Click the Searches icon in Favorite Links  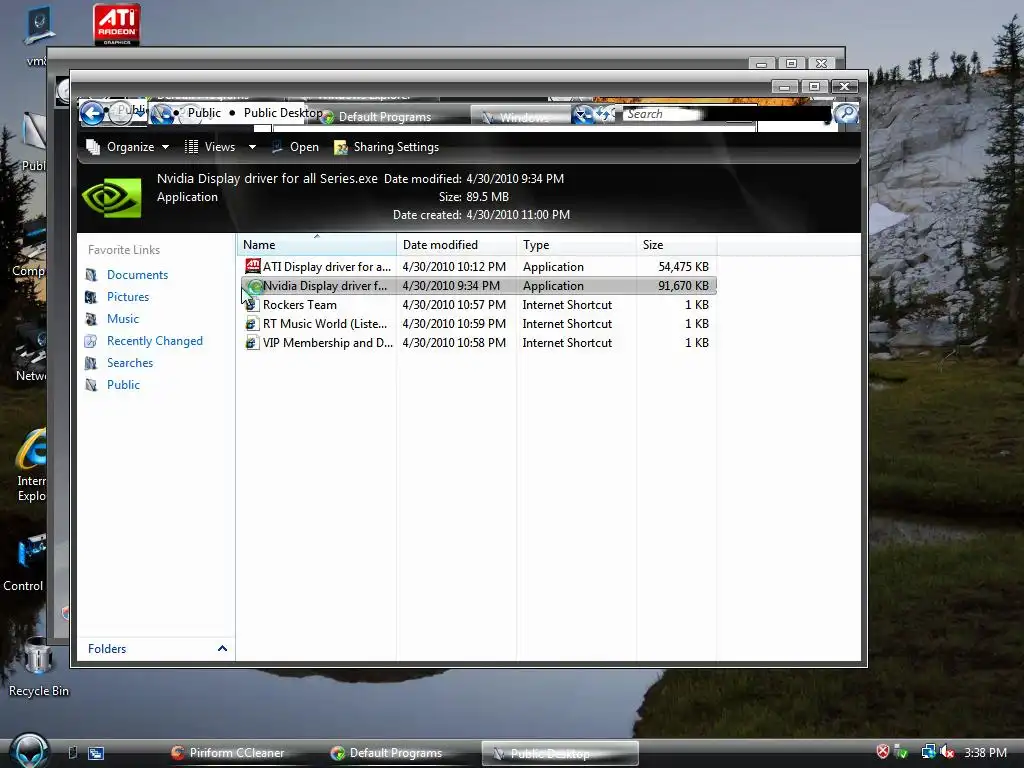coord(91,363)
